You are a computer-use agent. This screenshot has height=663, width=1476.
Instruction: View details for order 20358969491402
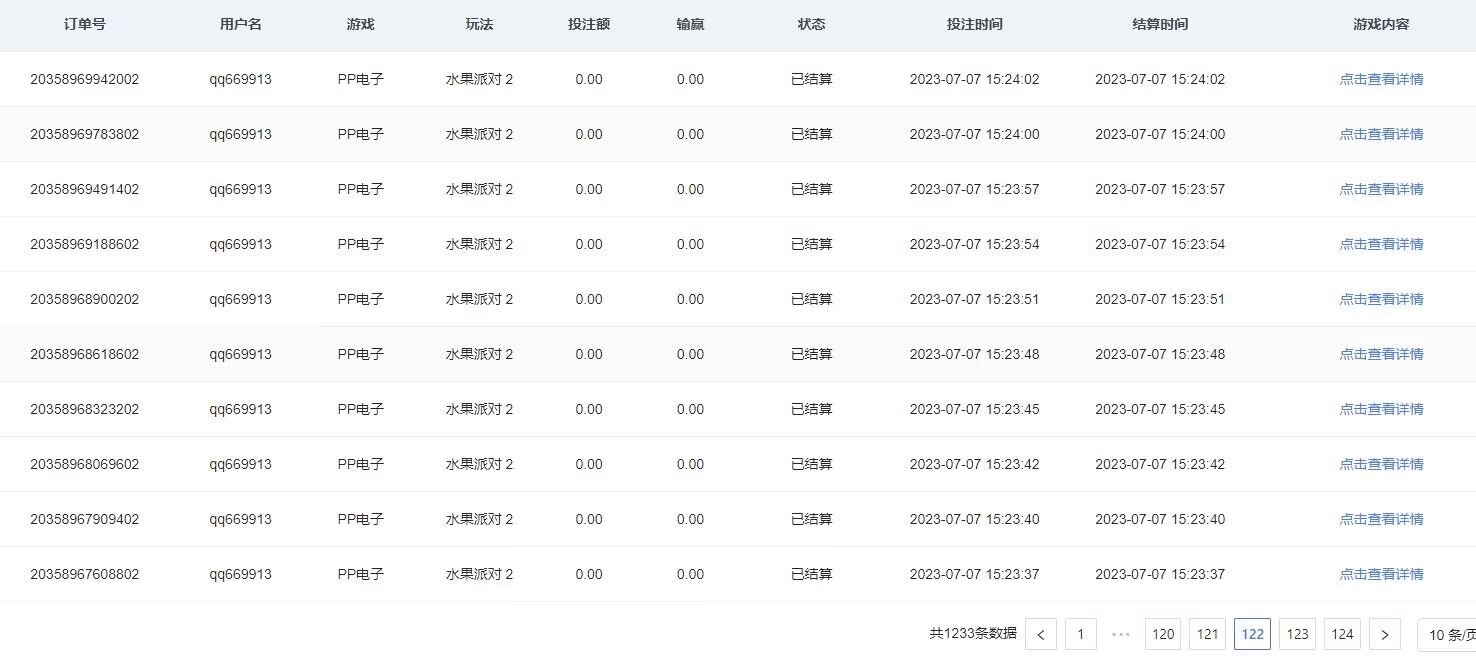point(1381,189)
